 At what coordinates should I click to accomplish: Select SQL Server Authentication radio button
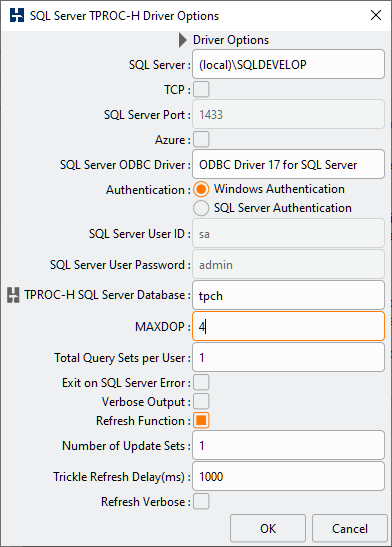click(201, 208)
